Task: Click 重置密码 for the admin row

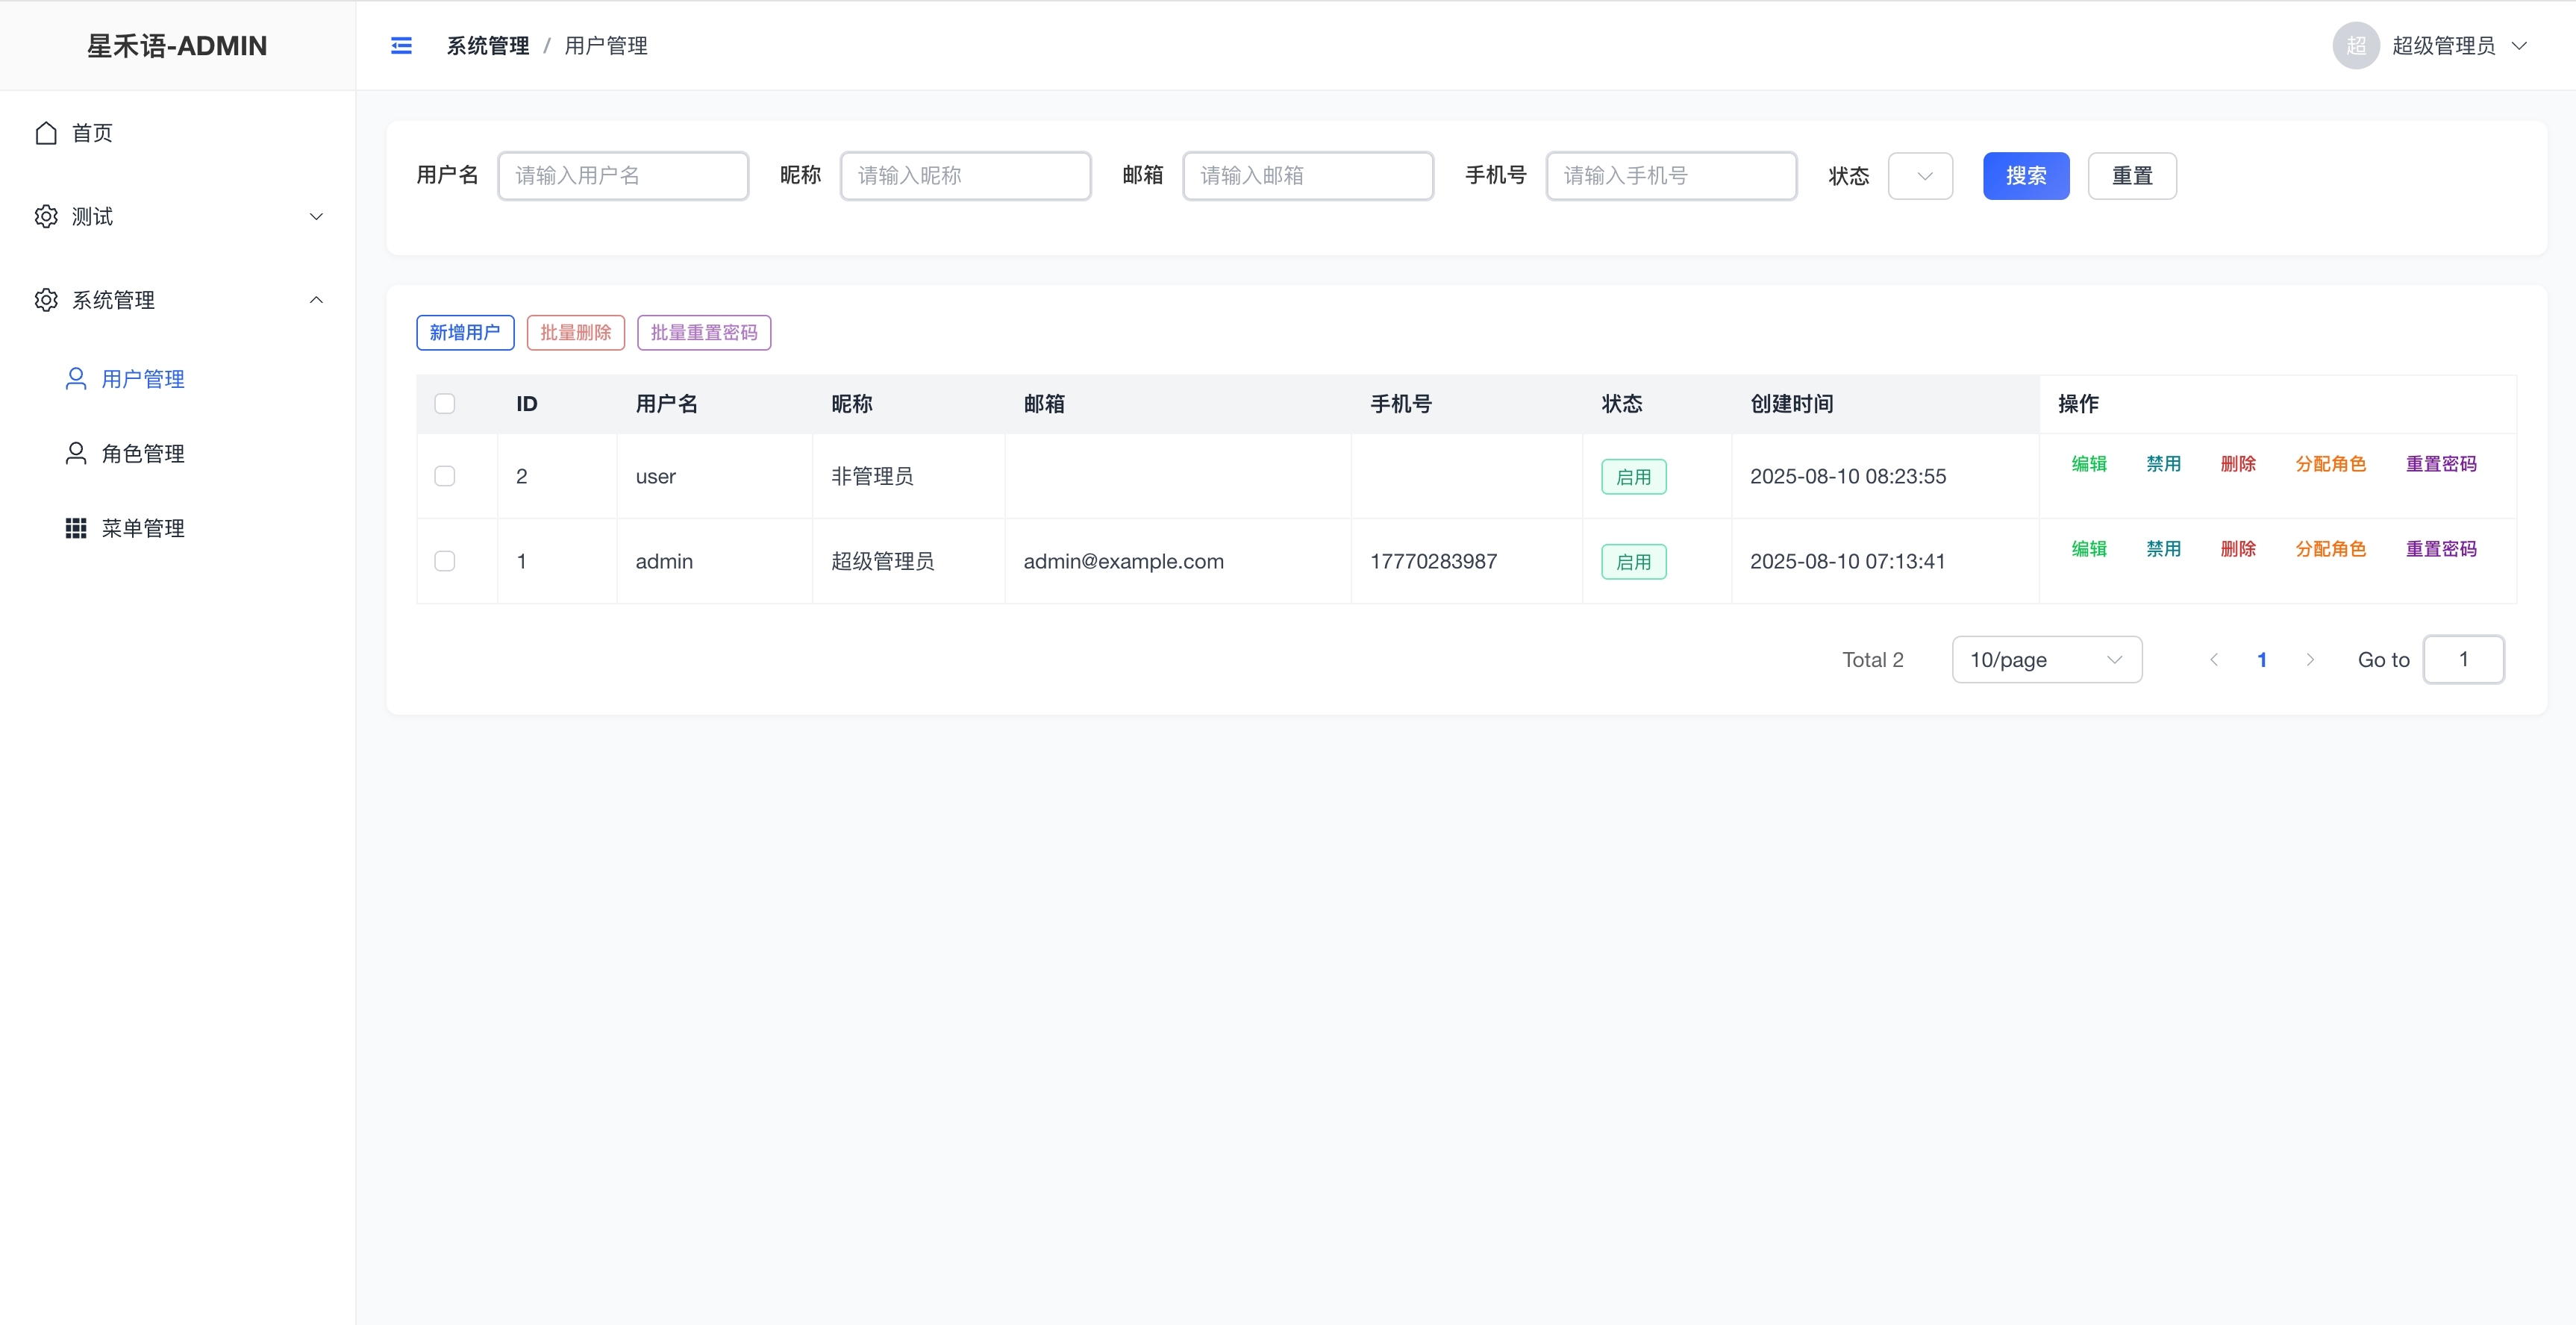Action: tap(2441, 549)
